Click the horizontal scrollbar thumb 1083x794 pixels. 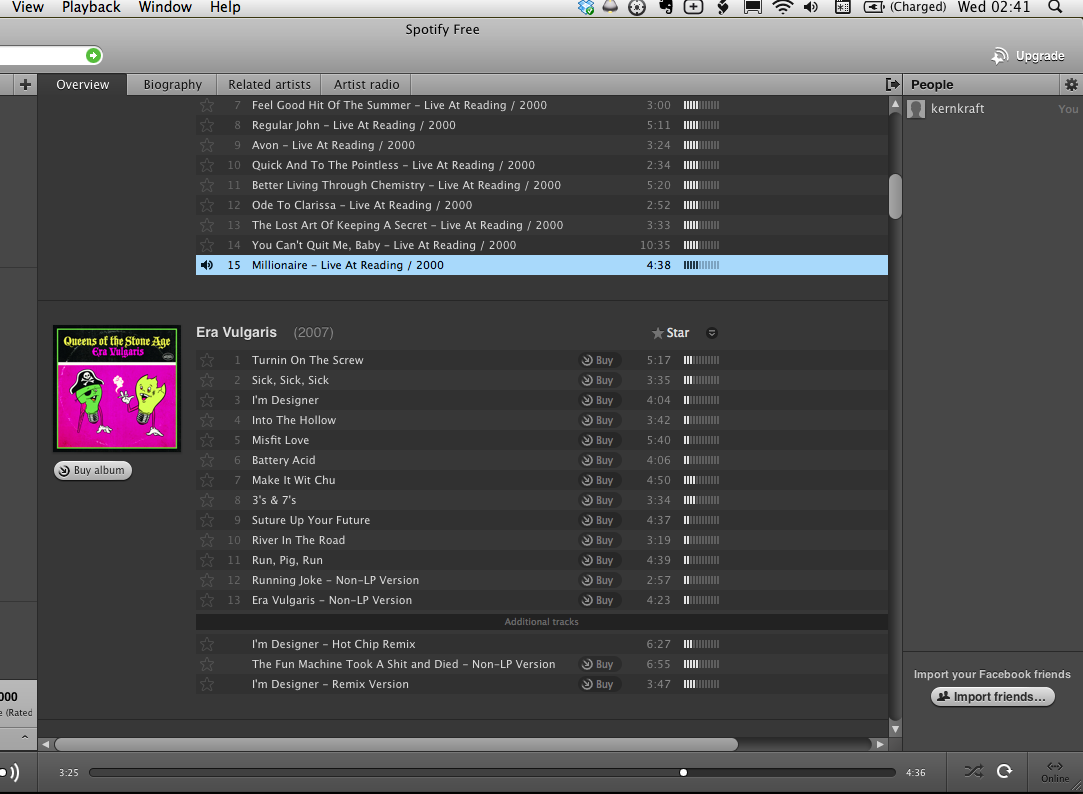click(x=396, y=744)
